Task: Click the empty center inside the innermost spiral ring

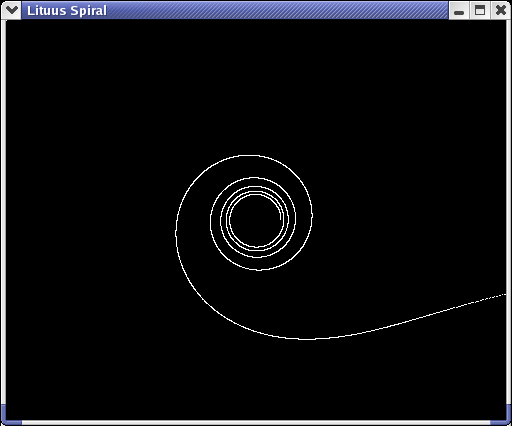Action: pos(256,220)
